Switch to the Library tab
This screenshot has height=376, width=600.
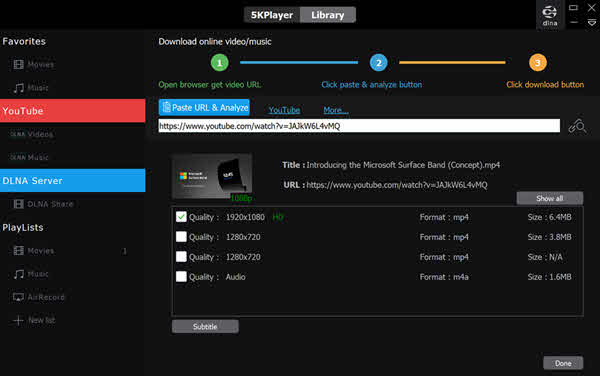(x=328, y=15)
